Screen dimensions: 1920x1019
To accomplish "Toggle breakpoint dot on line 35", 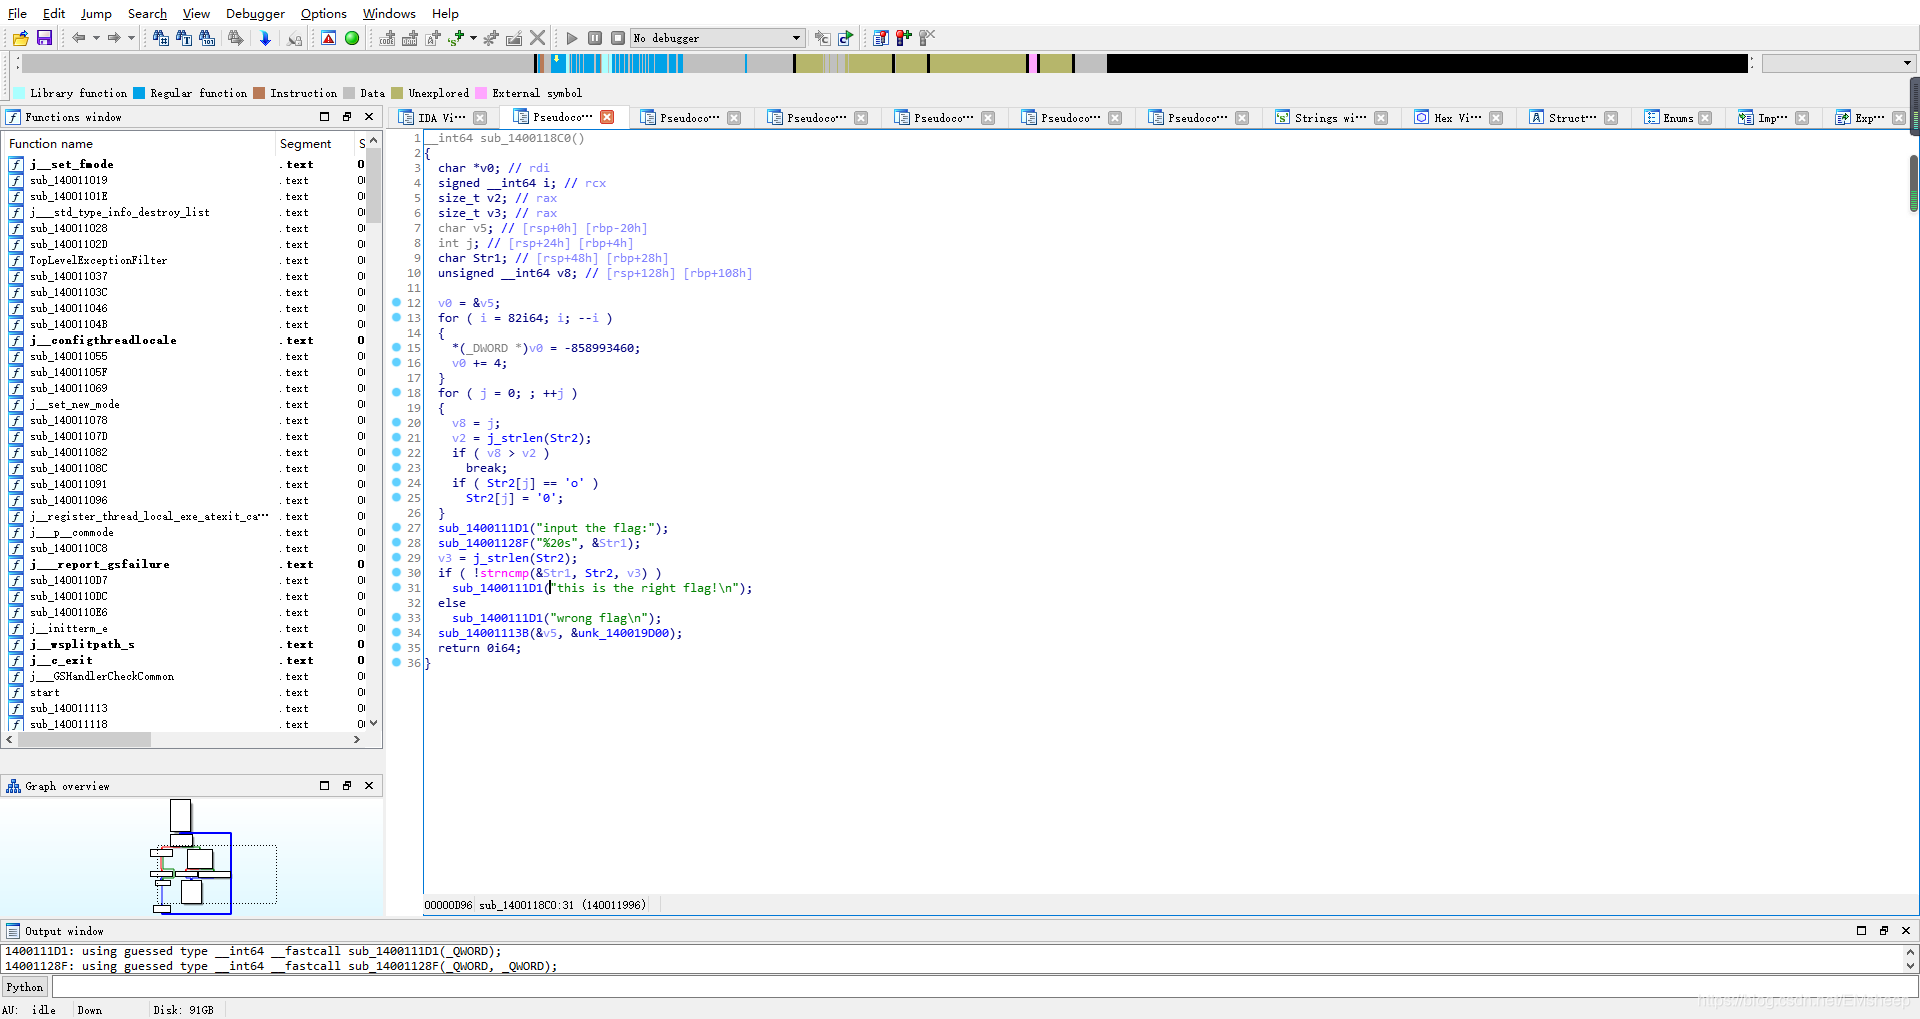I will [397, 647].
